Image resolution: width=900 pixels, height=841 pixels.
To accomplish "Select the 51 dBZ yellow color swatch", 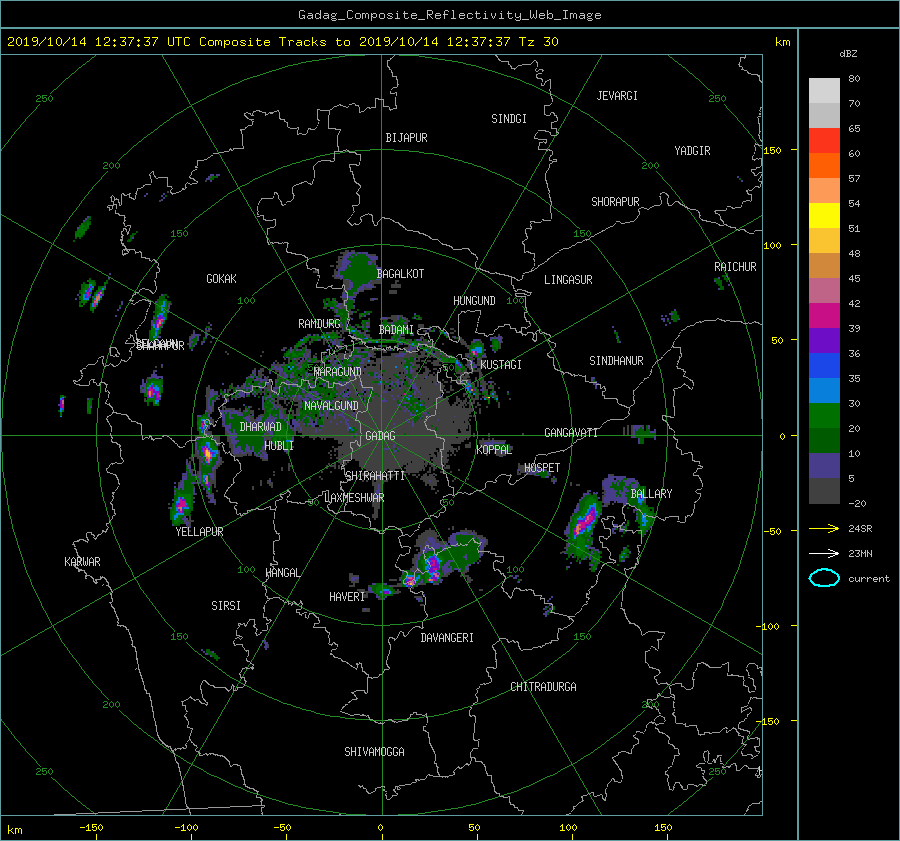I will click(x=824, y=215).
